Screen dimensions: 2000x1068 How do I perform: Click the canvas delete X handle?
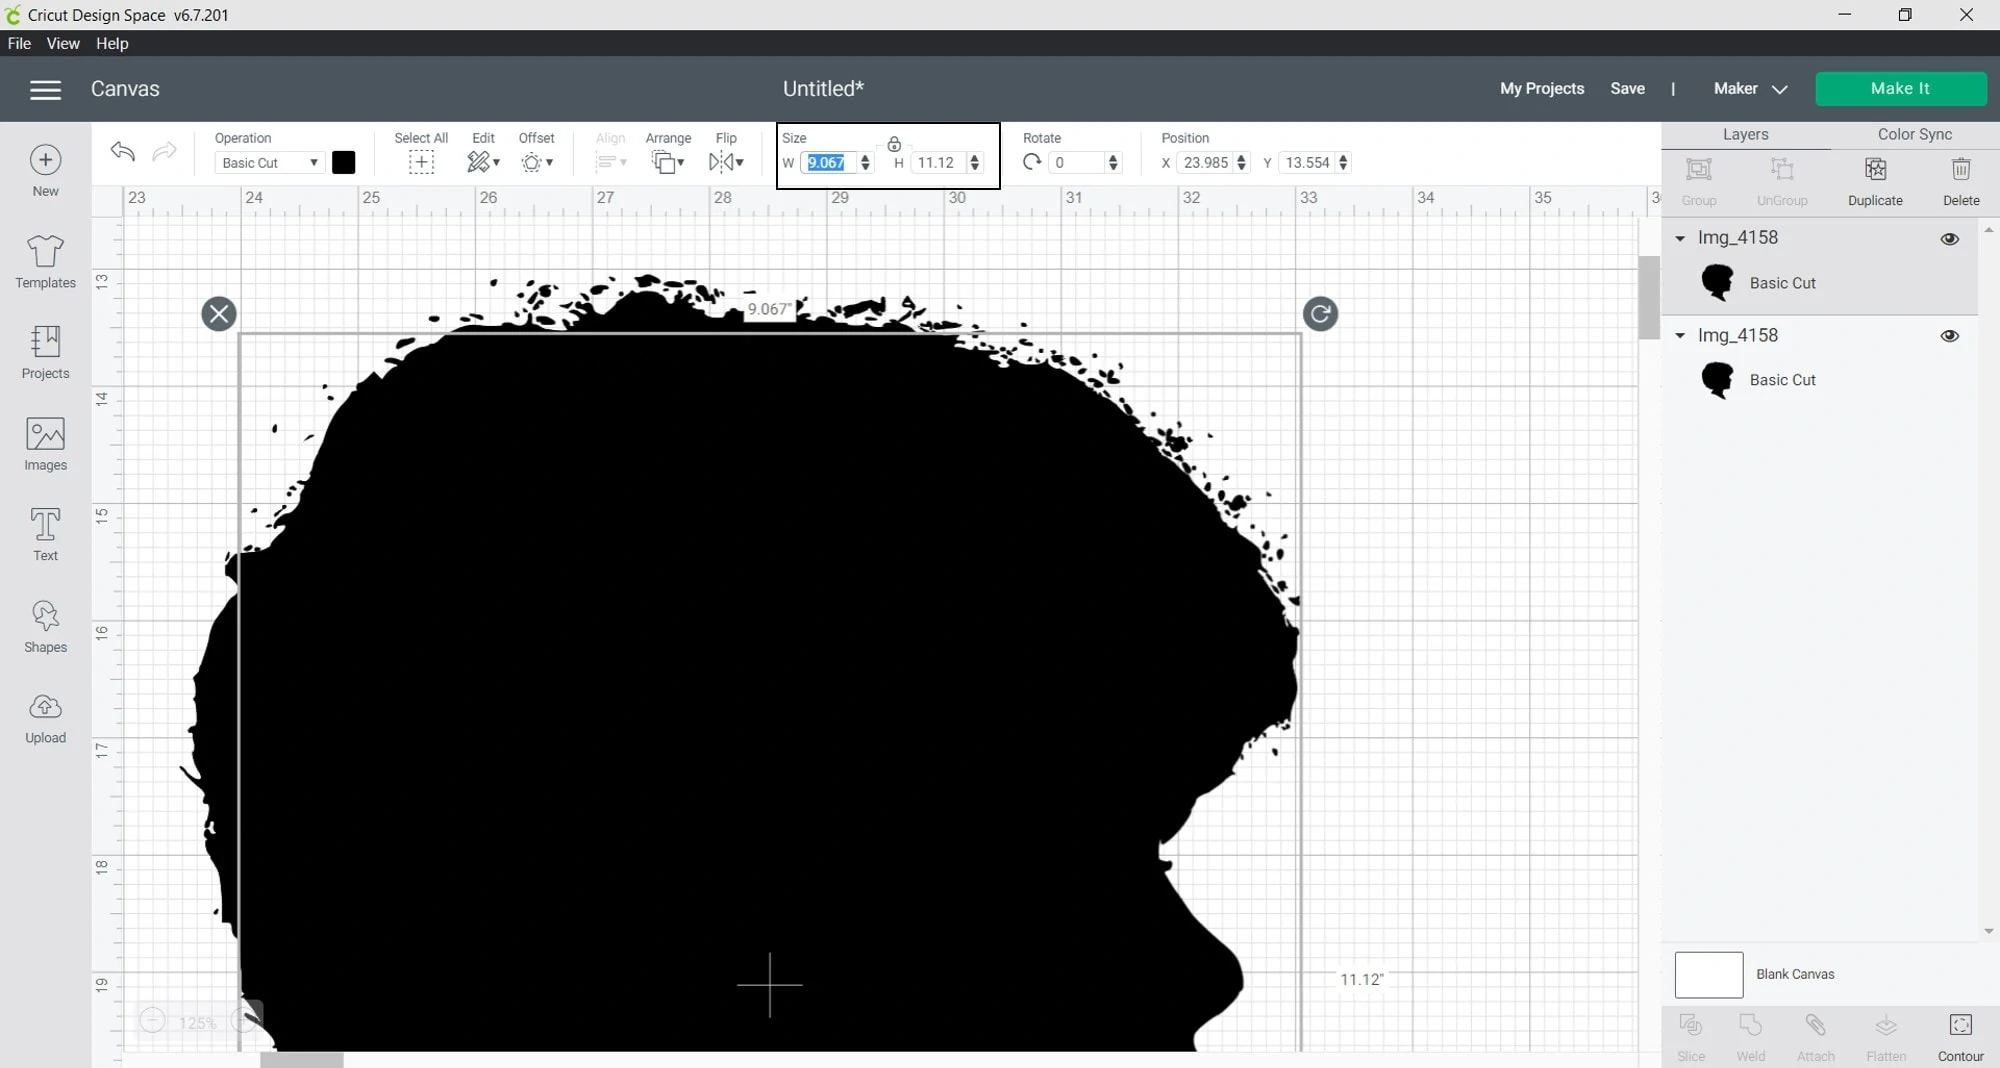point(219,314)
